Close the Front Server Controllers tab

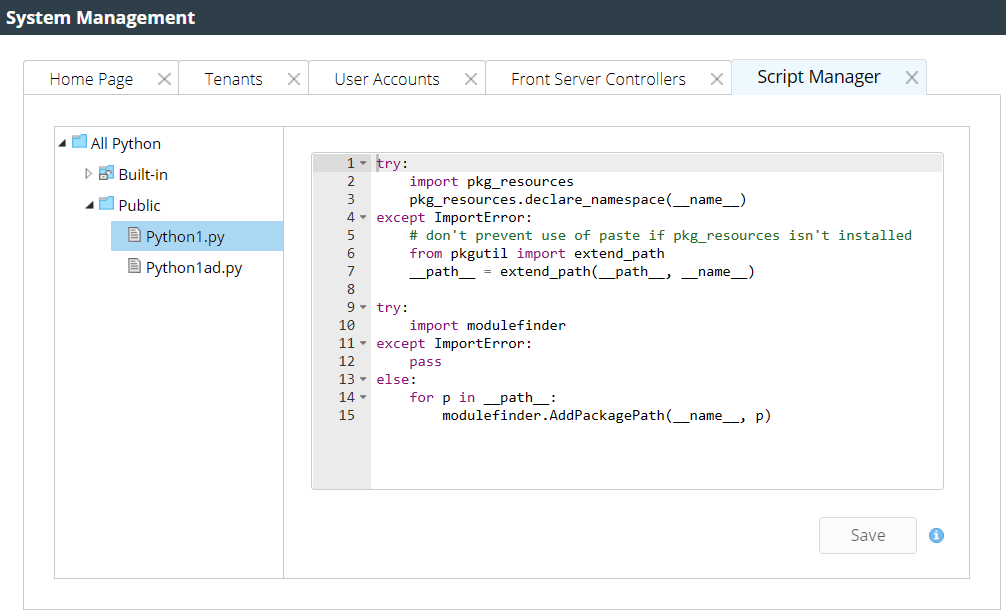717,79
